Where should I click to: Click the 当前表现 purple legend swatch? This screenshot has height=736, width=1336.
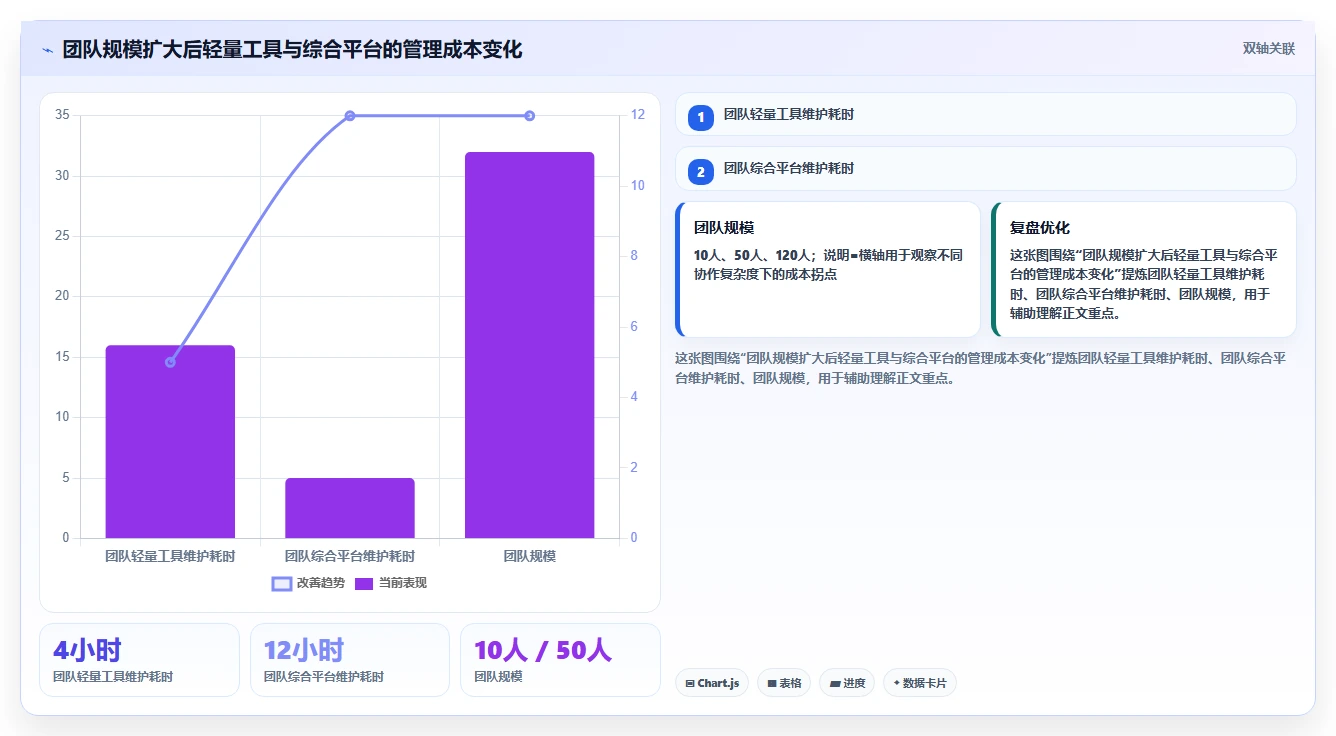(364, 583)
